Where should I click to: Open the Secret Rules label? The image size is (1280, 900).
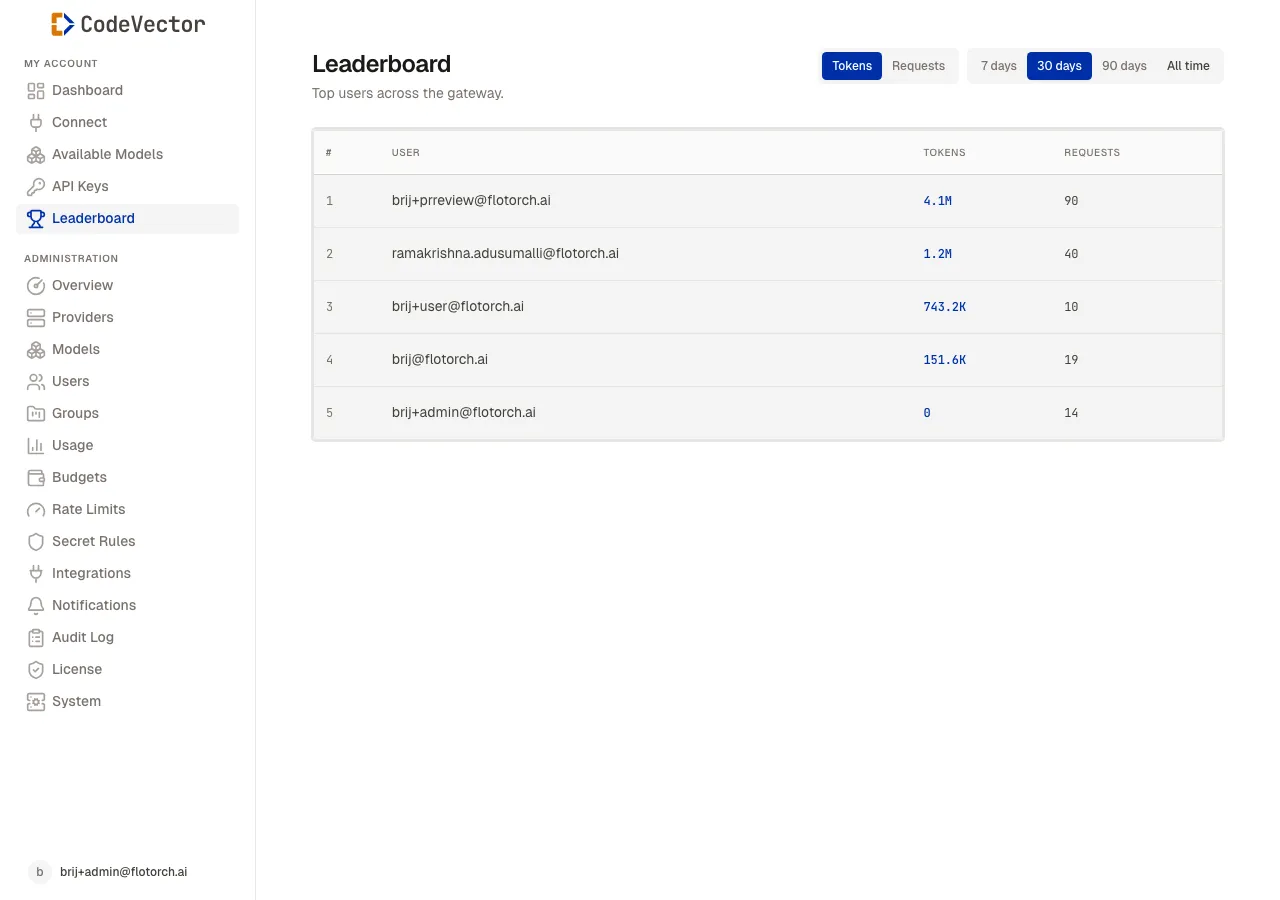94,541
